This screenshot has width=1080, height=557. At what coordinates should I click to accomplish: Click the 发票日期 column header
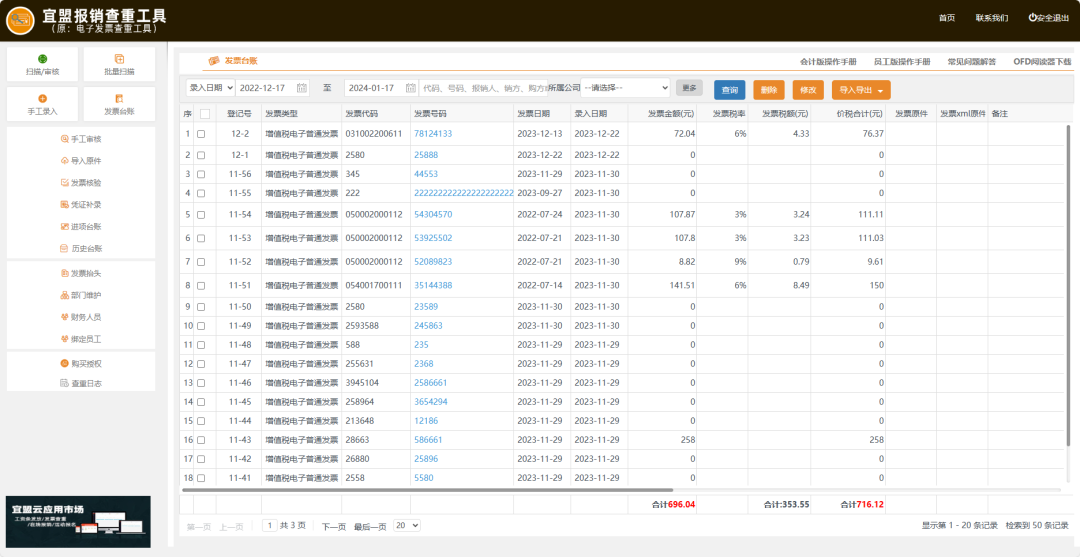click(534, 114)
